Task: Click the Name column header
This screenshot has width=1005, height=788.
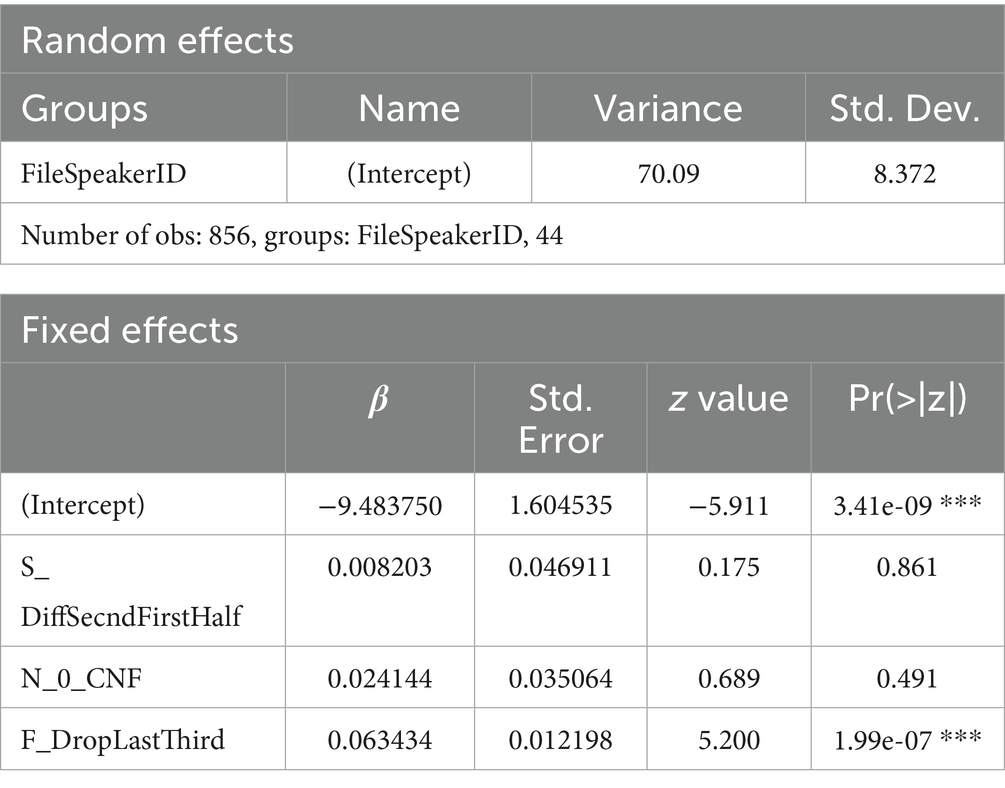Action: click(x=409, y=109)
